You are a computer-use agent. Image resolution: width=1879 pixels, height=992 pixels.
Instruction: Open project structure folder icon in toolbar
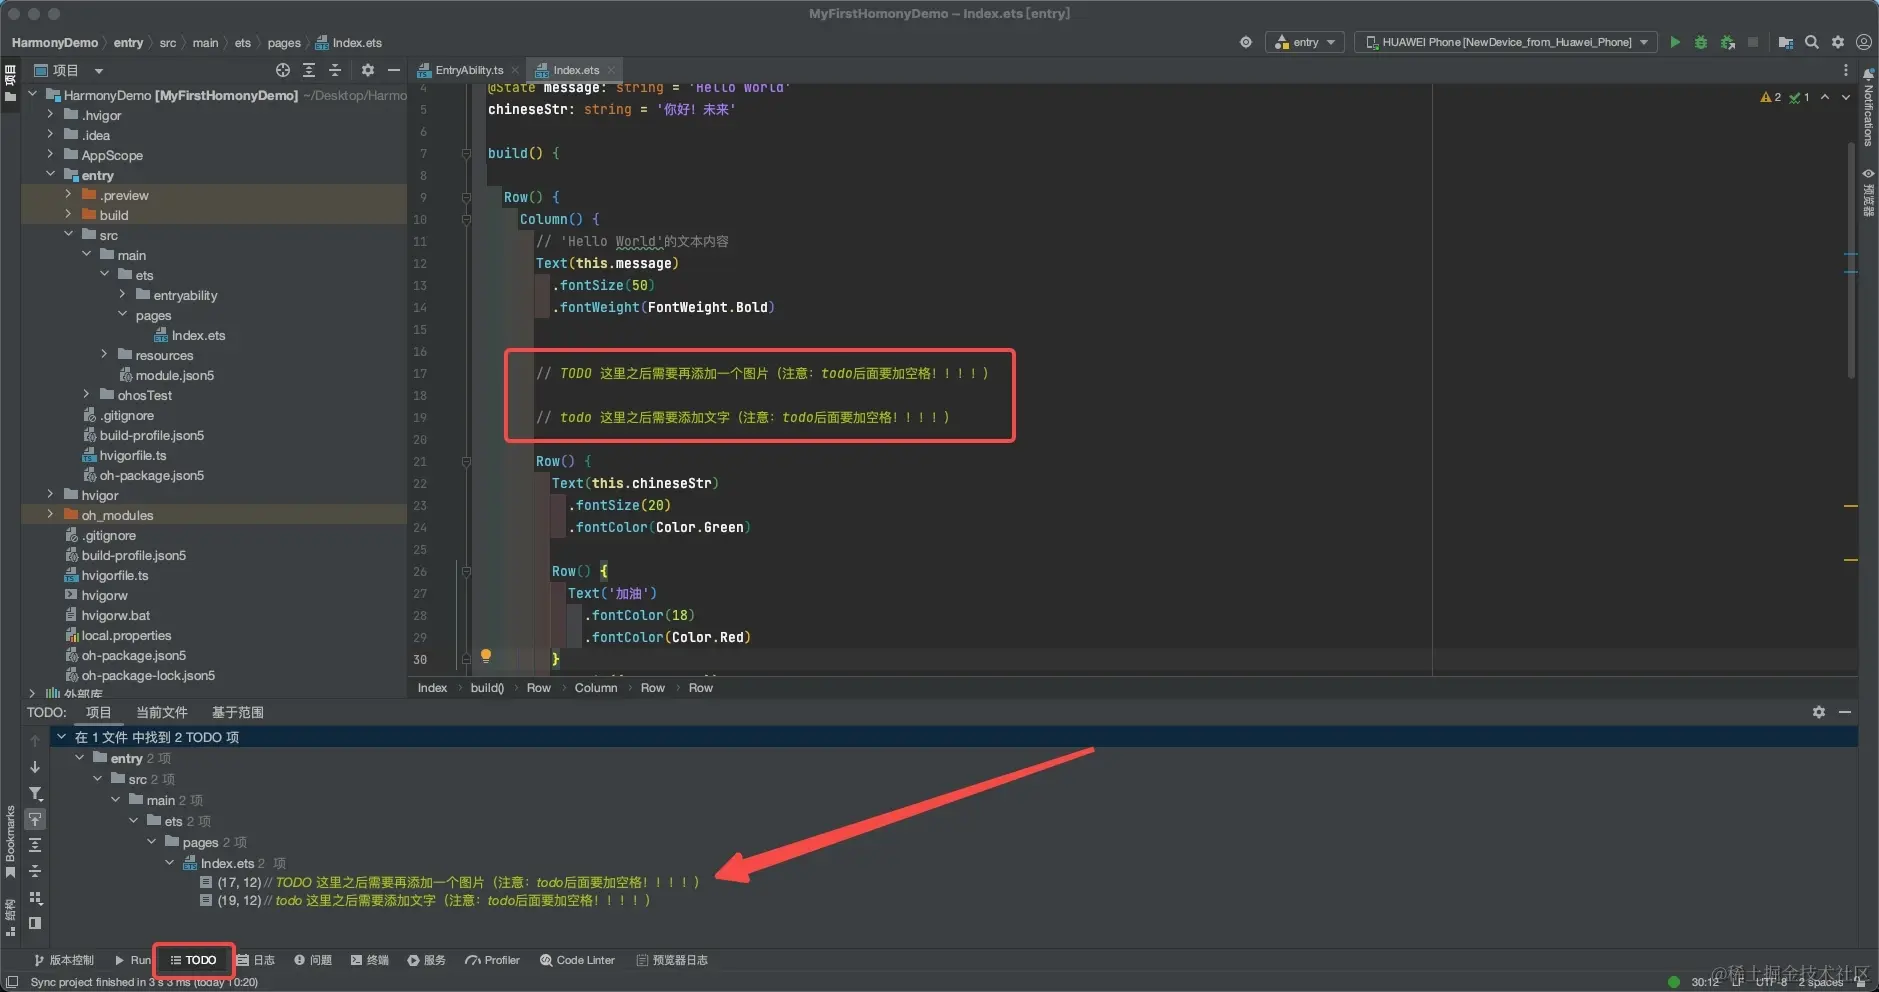1785,42
